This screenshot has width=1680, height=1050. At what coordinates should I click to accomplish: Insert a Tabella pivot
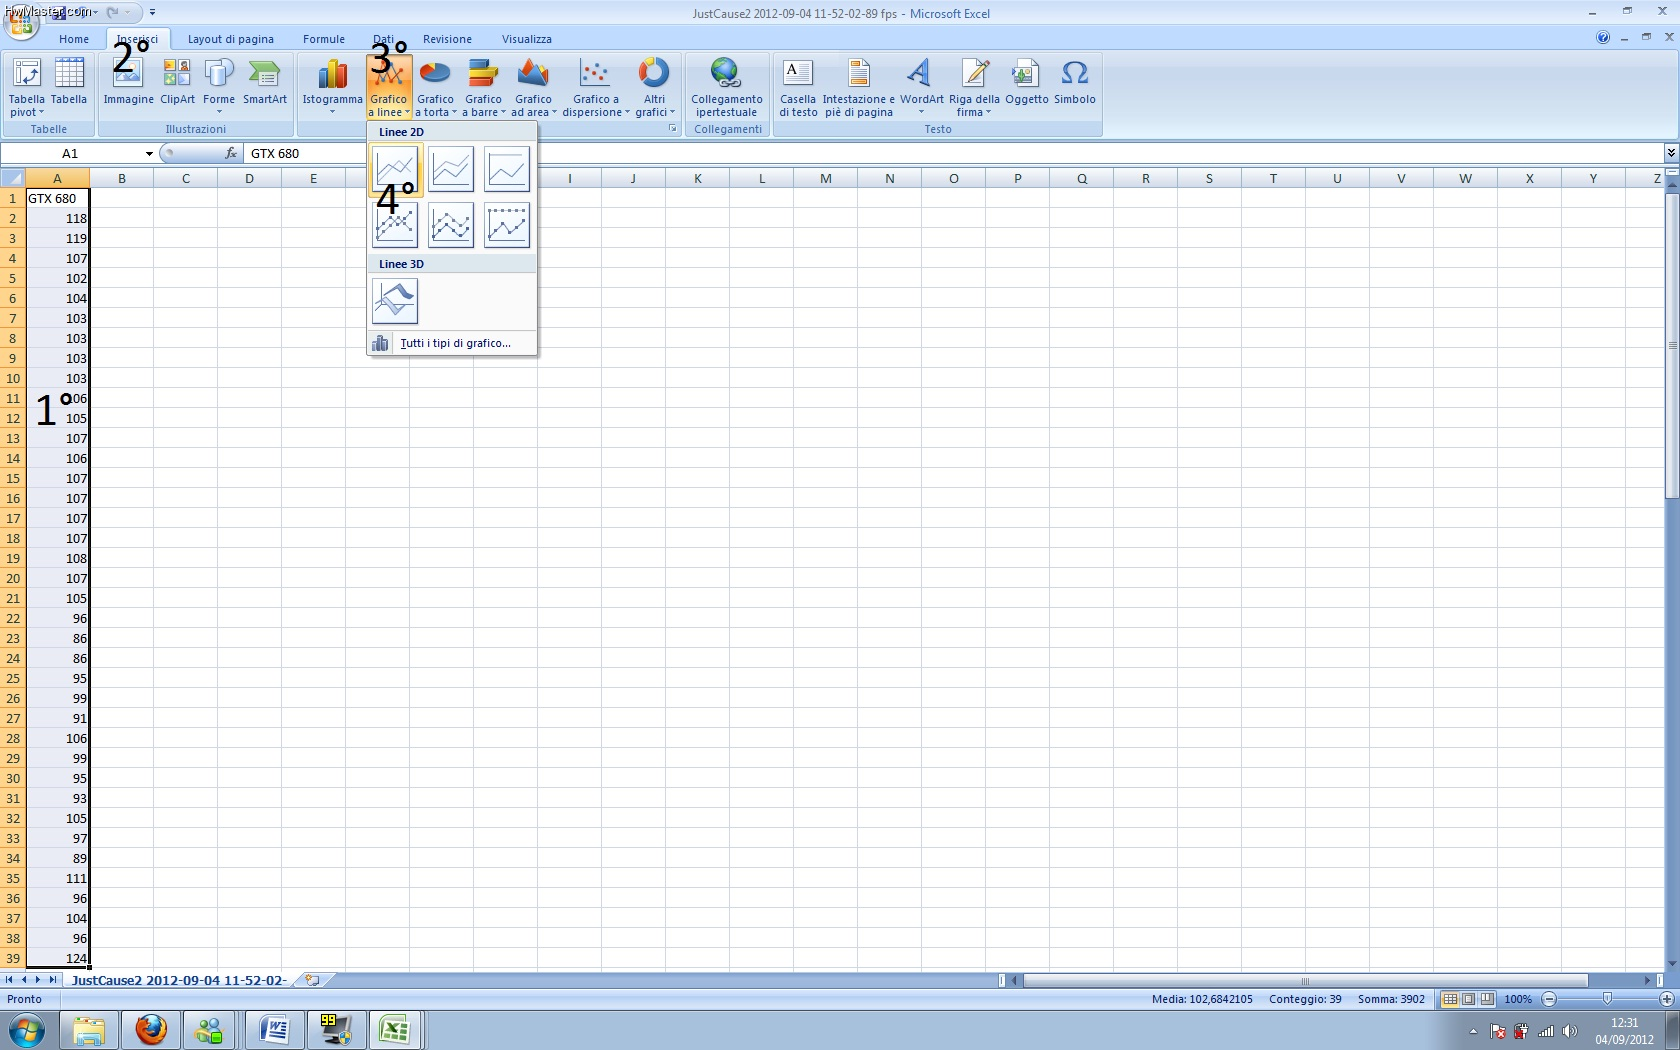pos(27,87)
